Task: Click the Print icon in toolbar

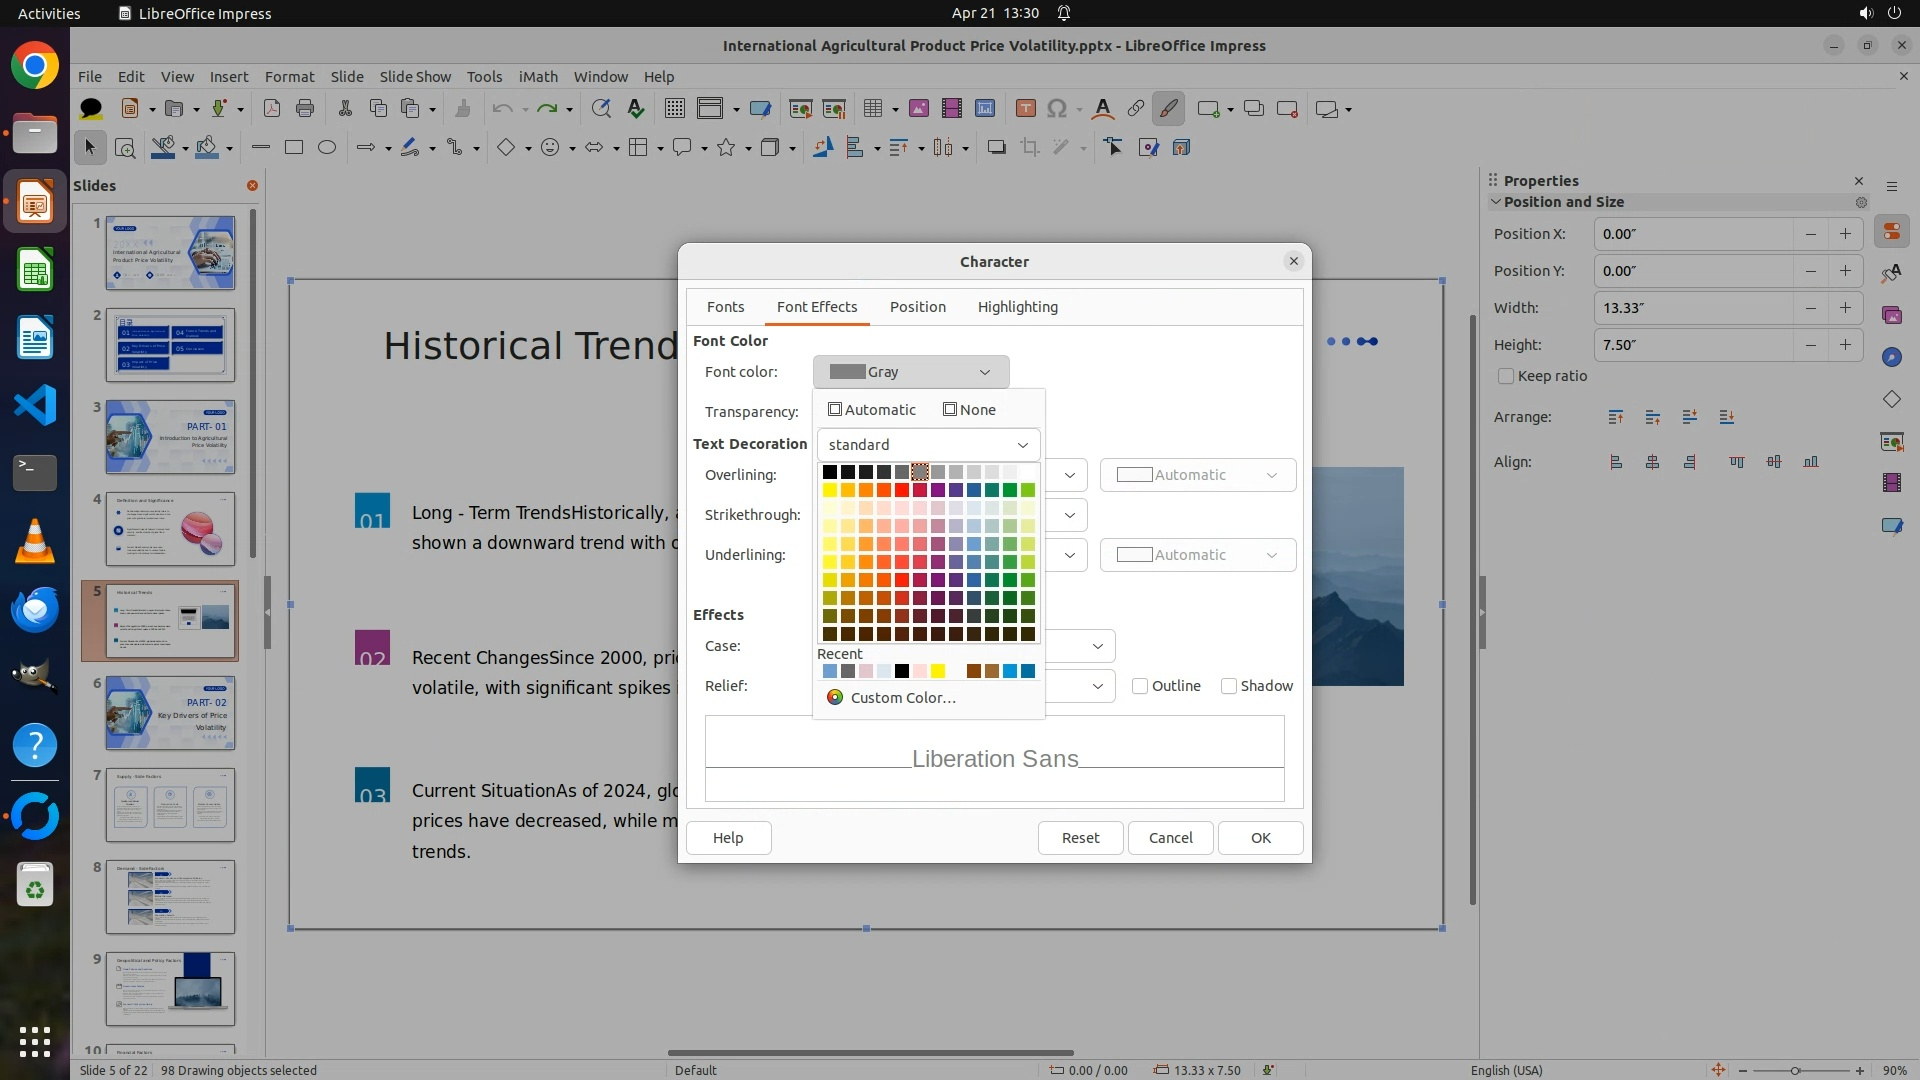Action: (x=305, y=109)
